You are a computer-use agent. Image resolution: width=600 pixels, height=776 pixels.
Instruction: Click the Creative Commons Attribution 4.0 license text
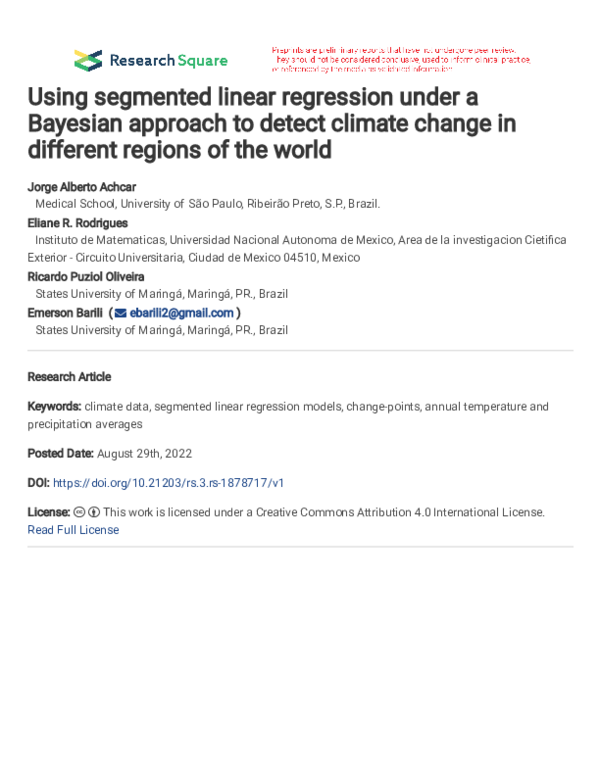[x=323, y=512]
